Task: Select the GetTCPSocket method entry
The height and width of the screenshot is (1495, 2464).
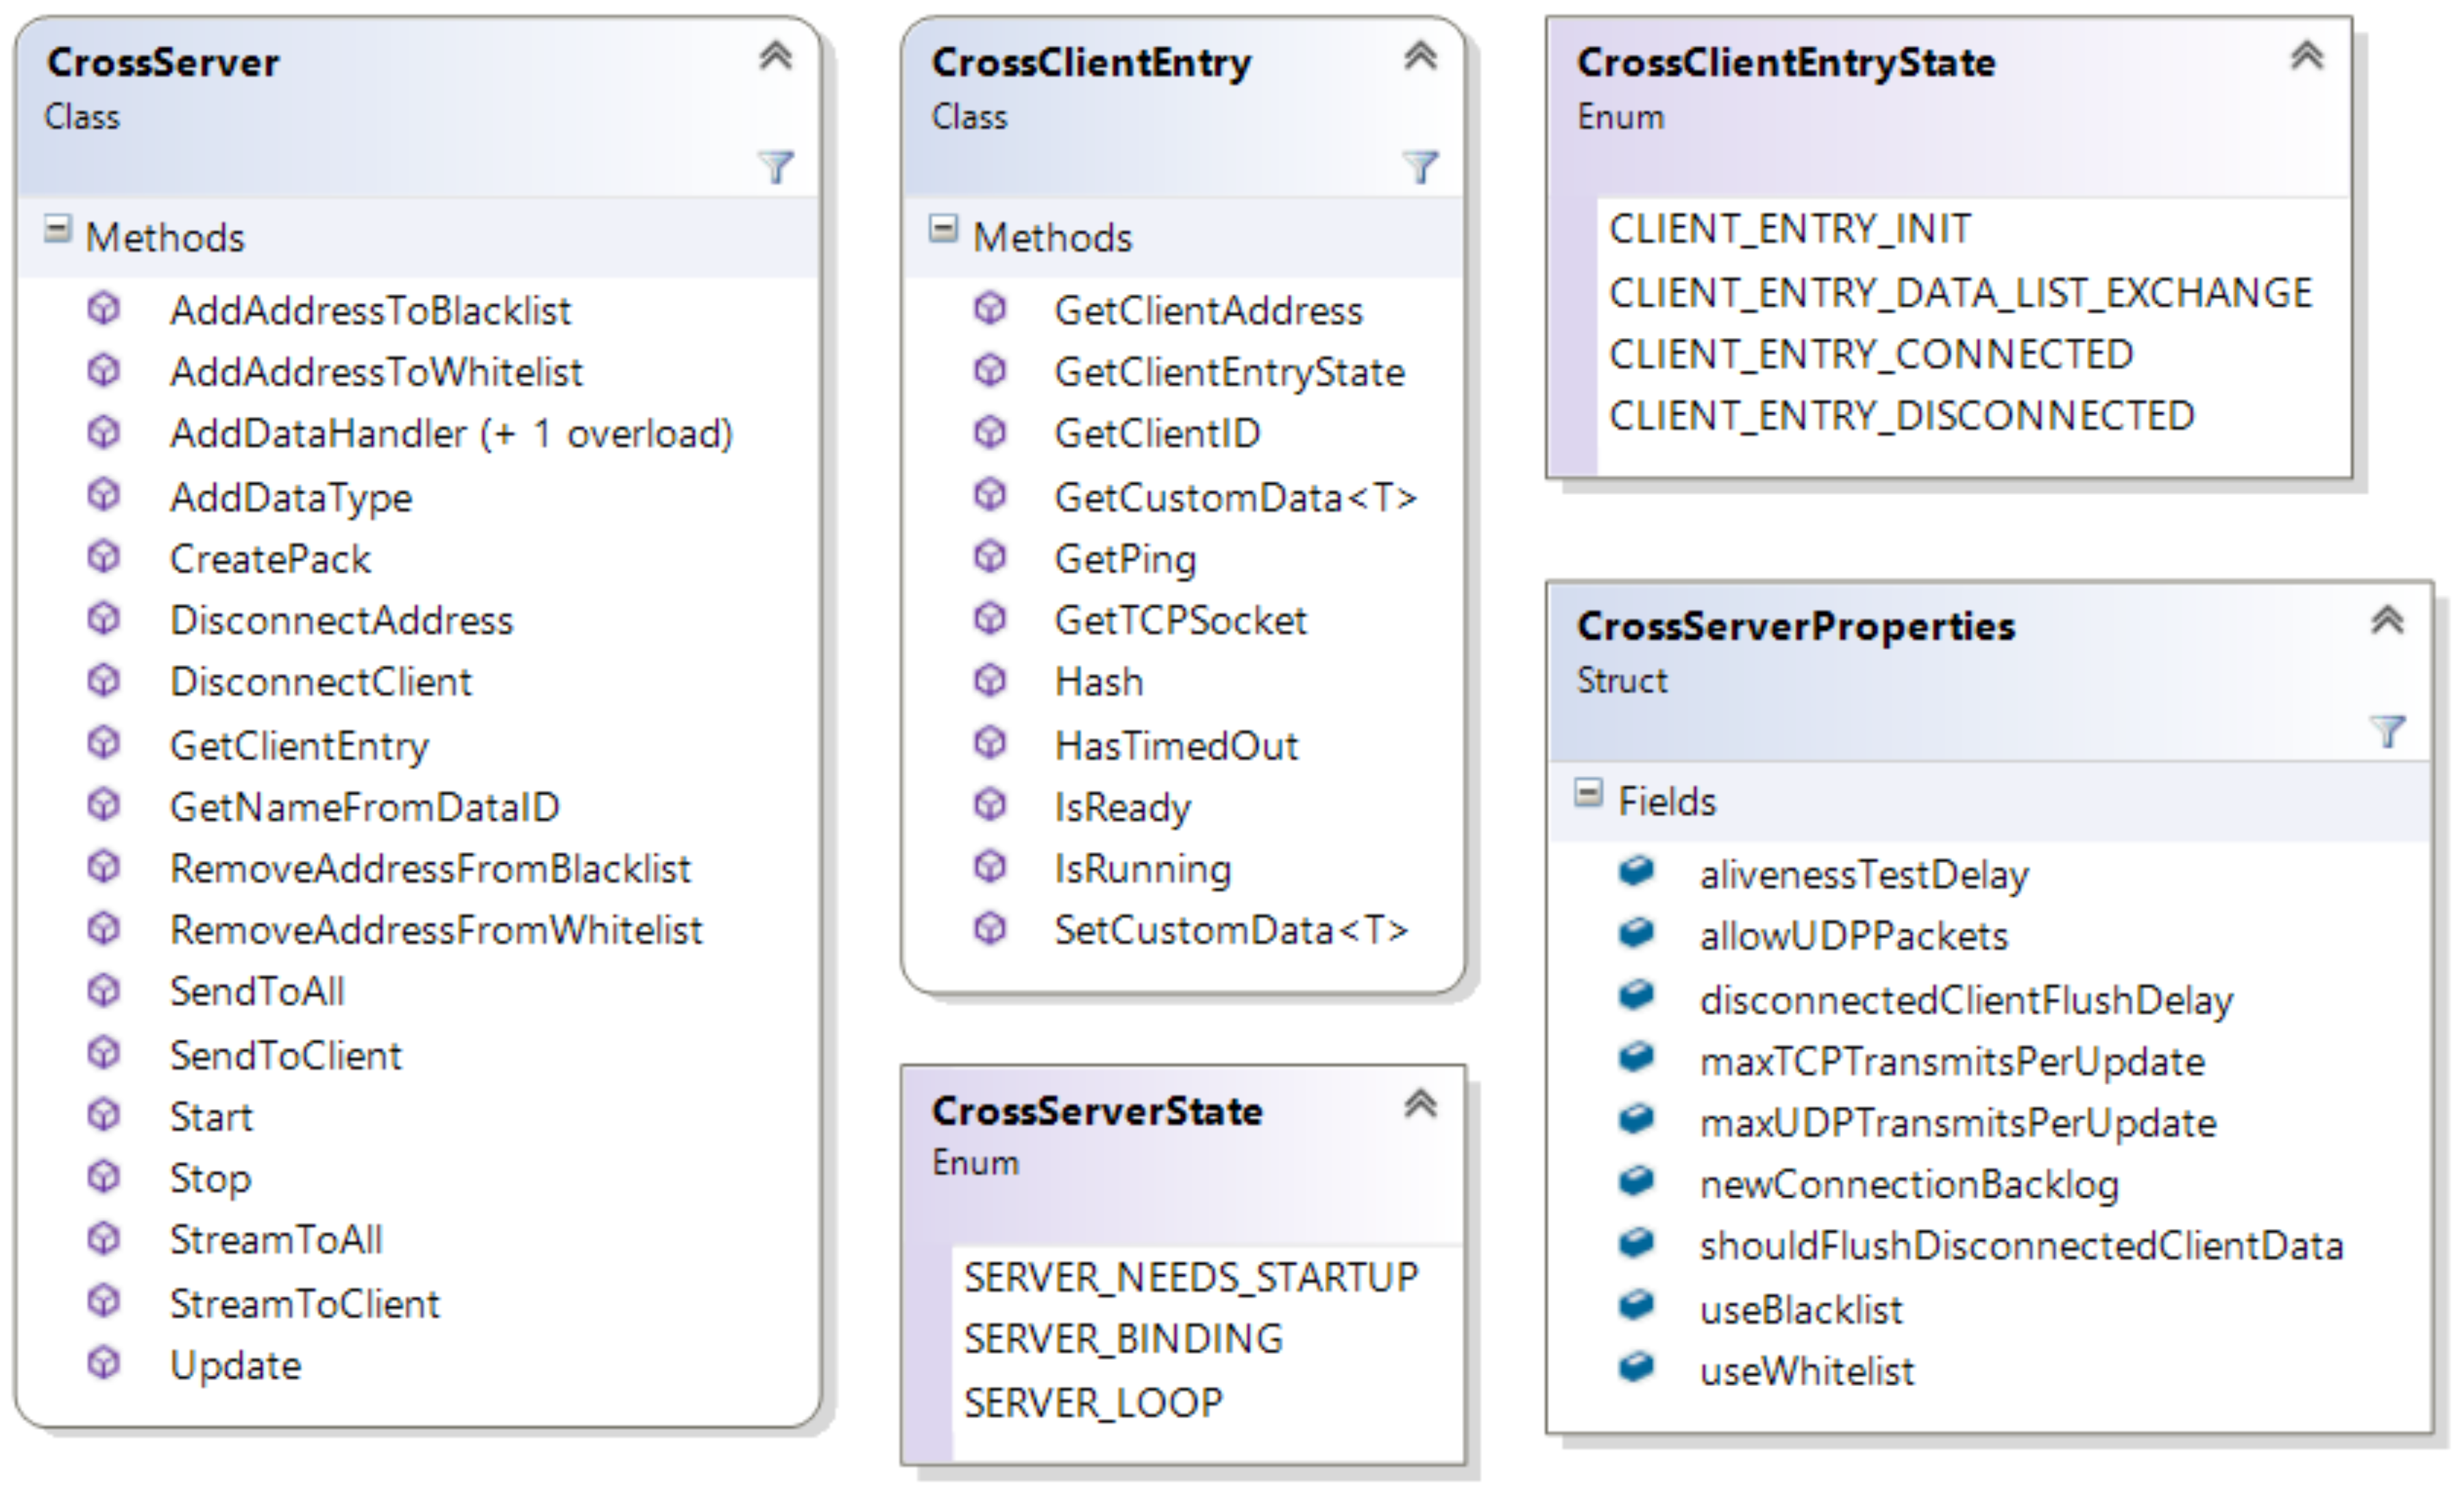Action: coord(1180,621)
